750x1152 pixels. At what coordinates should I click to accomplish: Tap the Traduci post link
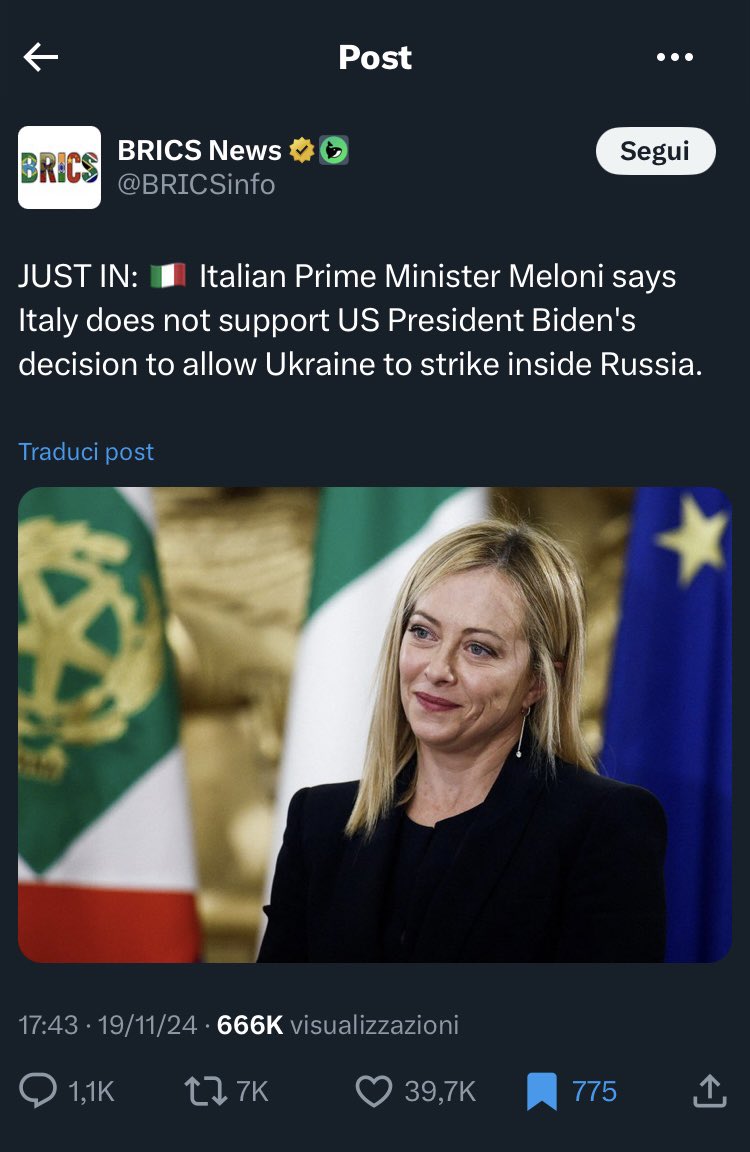[86, 451]
